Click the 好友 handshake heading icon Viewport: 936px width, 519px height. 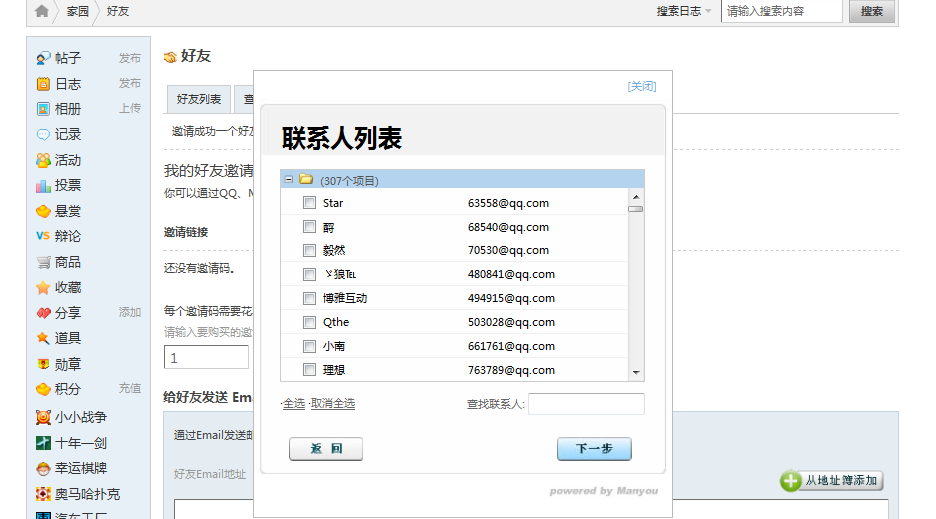tap(170, 57)
